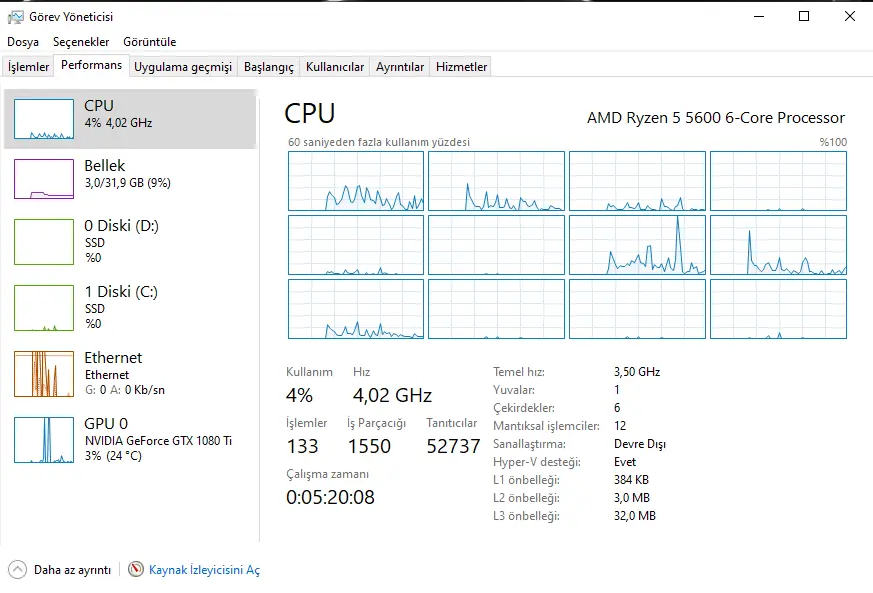873x593 pixels.
Task: Open the Dosya menu
Action: pyautogui.click(x=23, y=42)
